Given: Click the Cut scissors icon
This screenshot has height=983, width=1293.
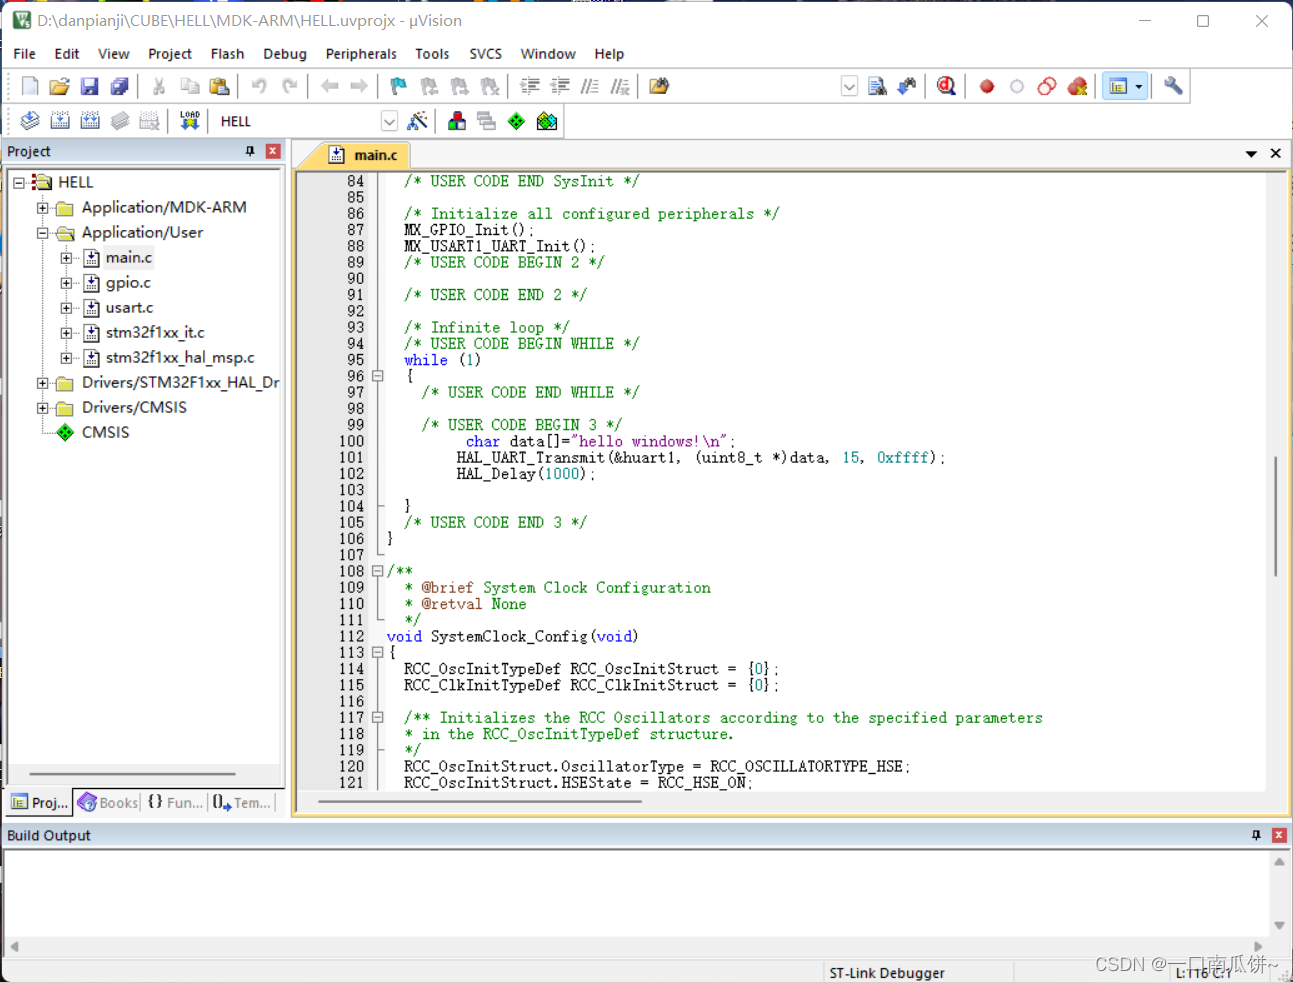Looking at the screenshot, I should tap(159, 86).
